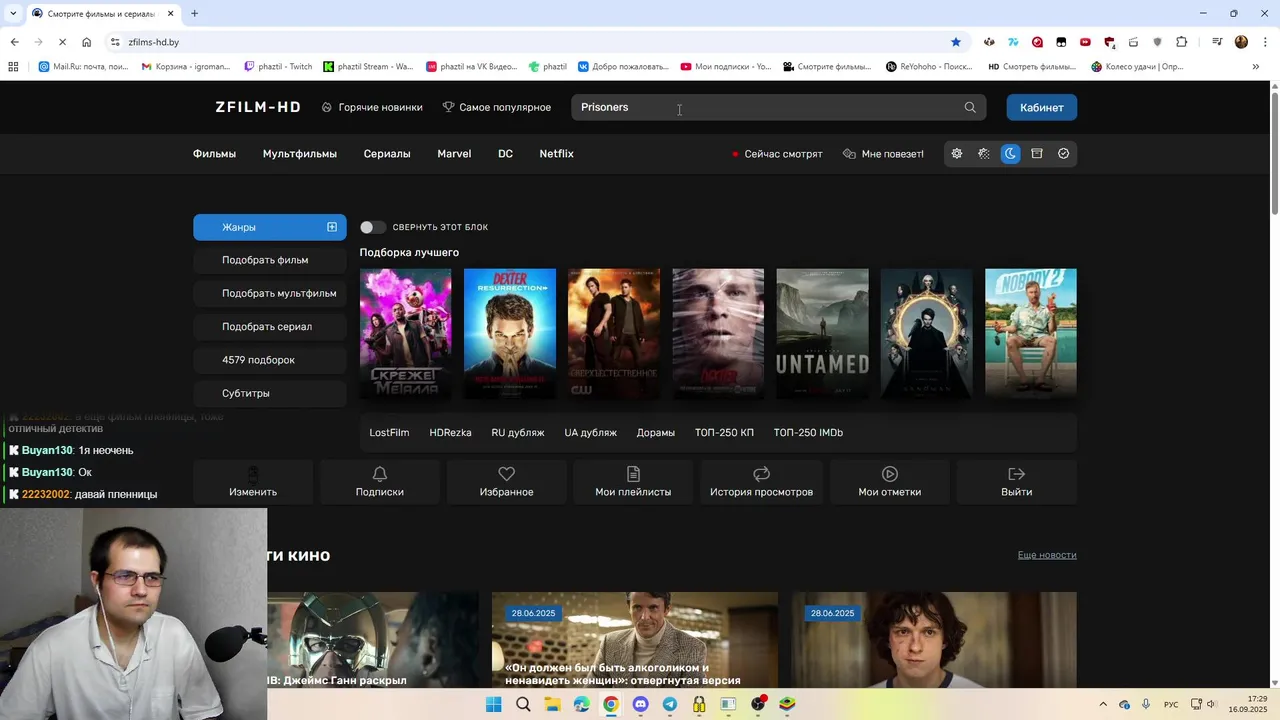
Task: Expand the hidden bookmarks chevron
Action: click(x=1256, y=67)
